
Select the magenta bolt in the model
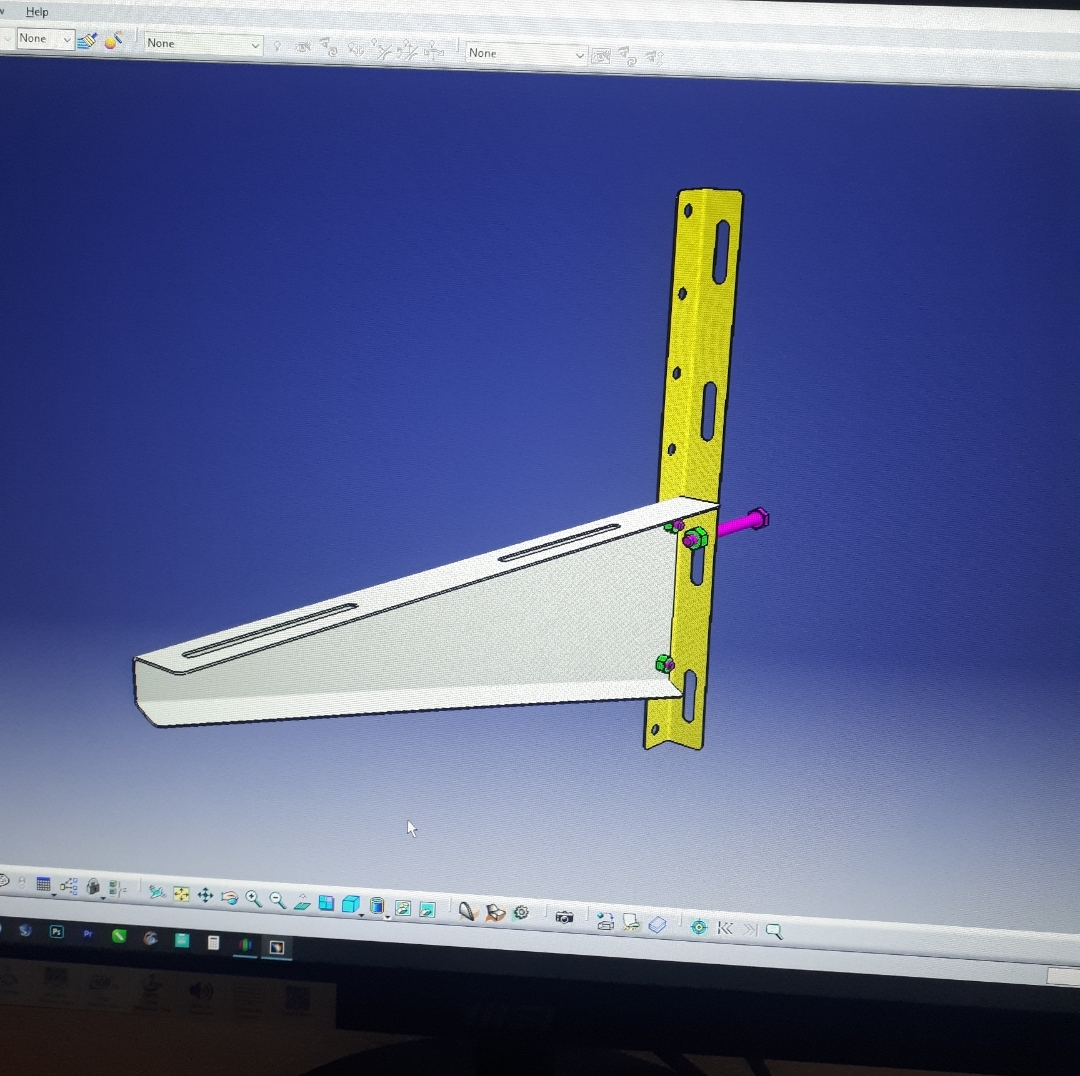pos(745,522)
